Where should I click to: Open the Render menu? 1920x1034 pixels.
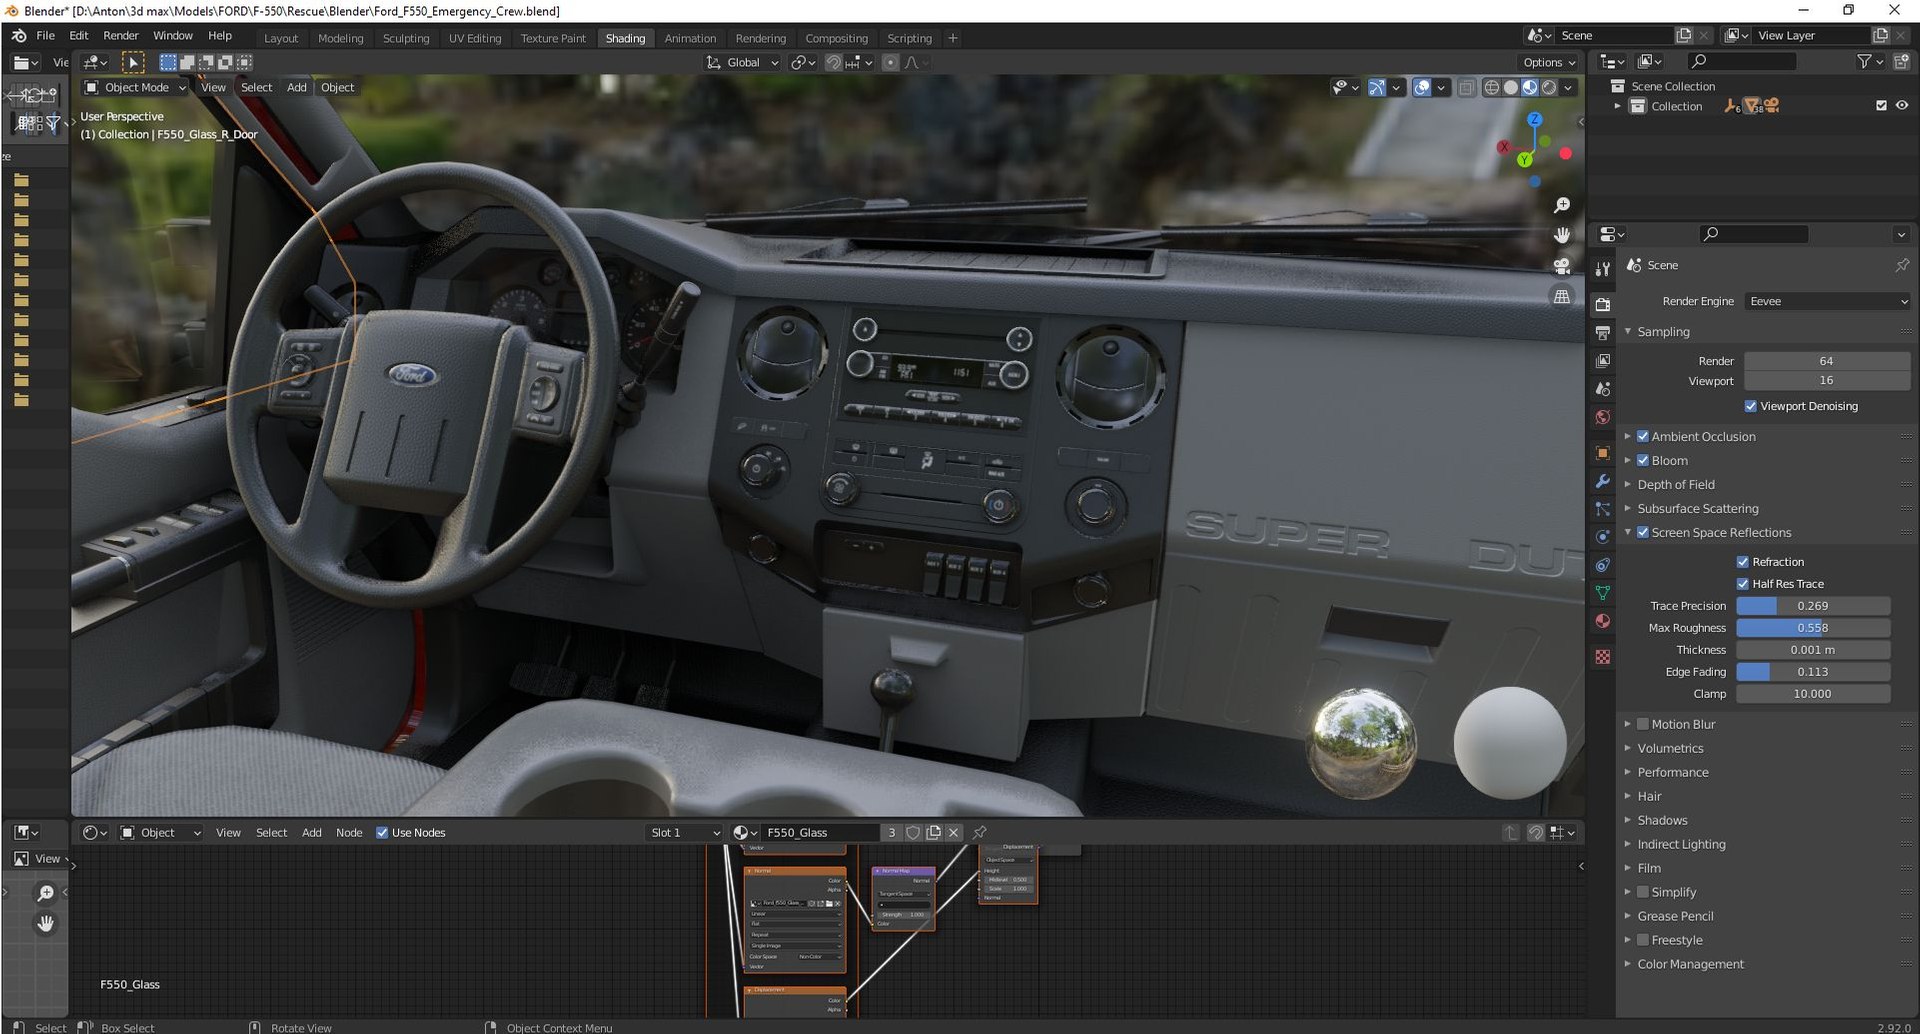point(121,36)
